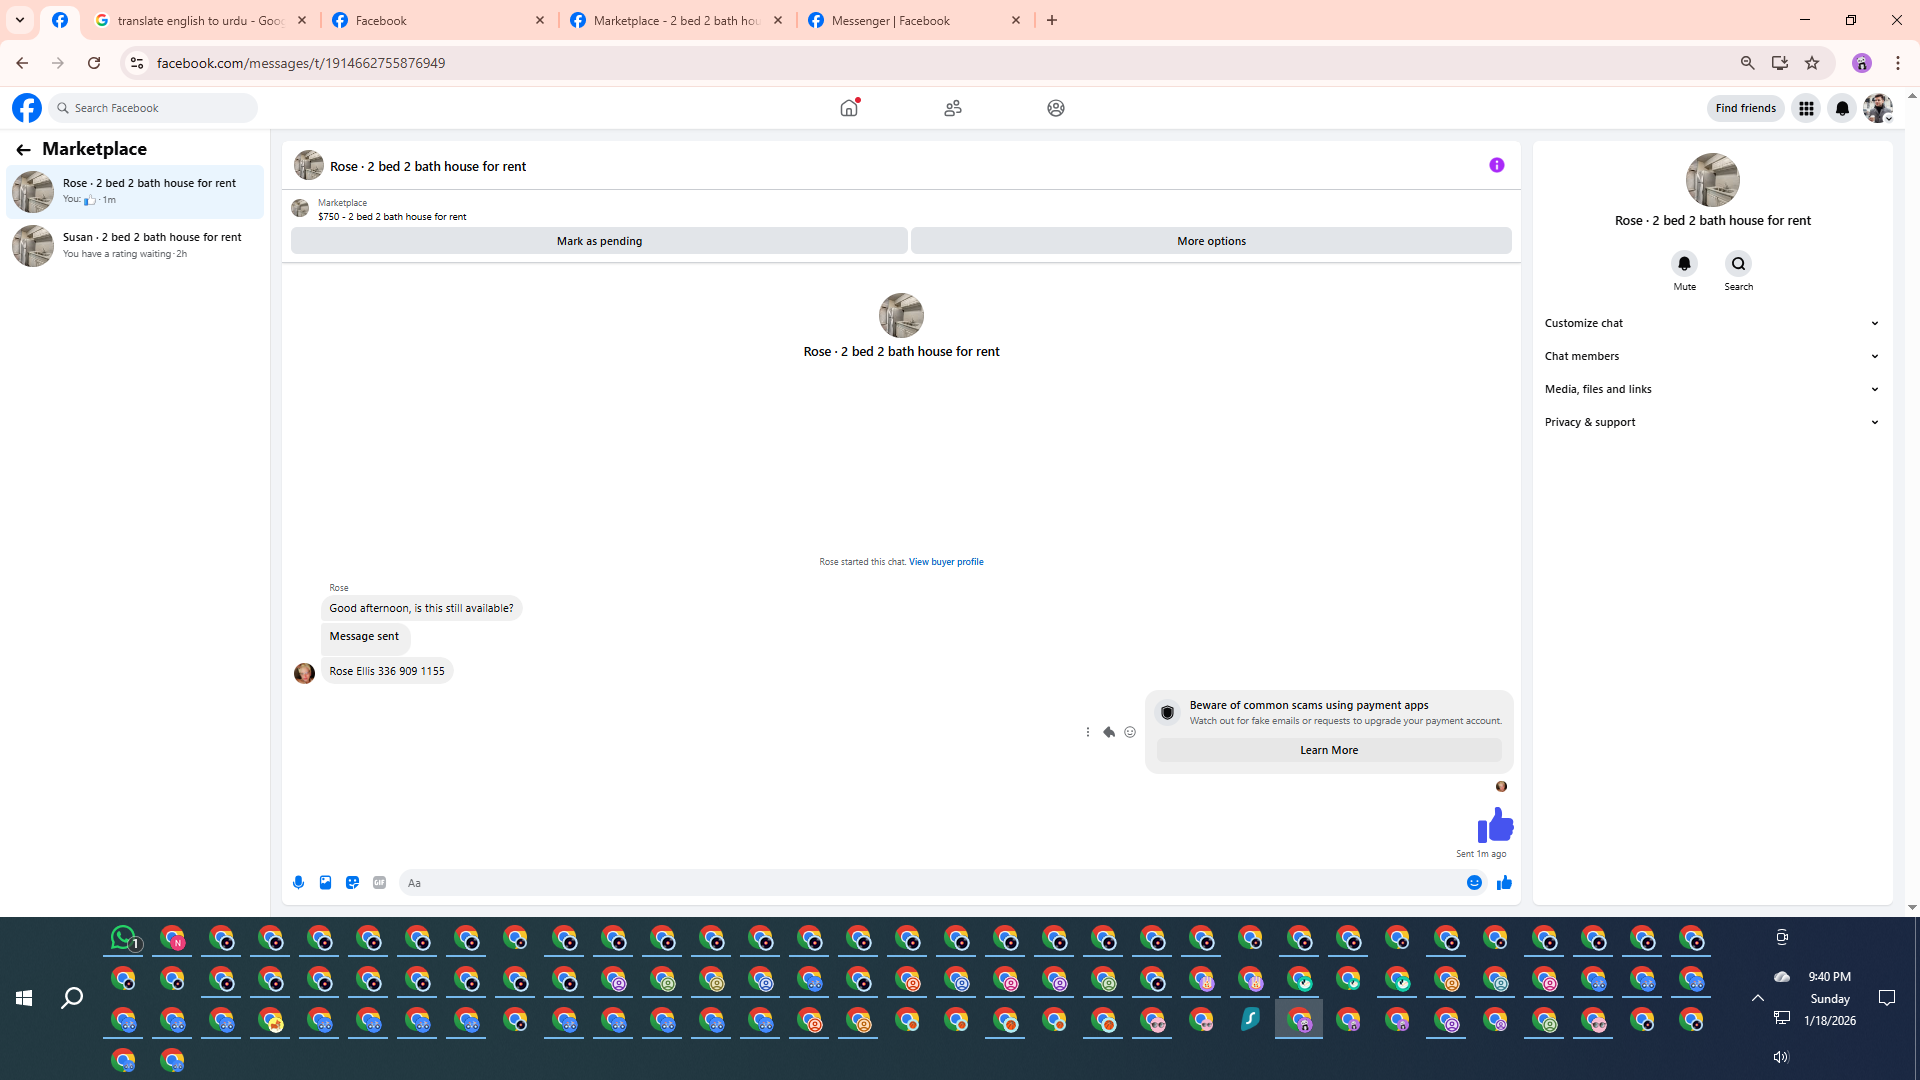Open View buyer profile link
This screenshot has height=1080, width=1920.
pos(945,562)
